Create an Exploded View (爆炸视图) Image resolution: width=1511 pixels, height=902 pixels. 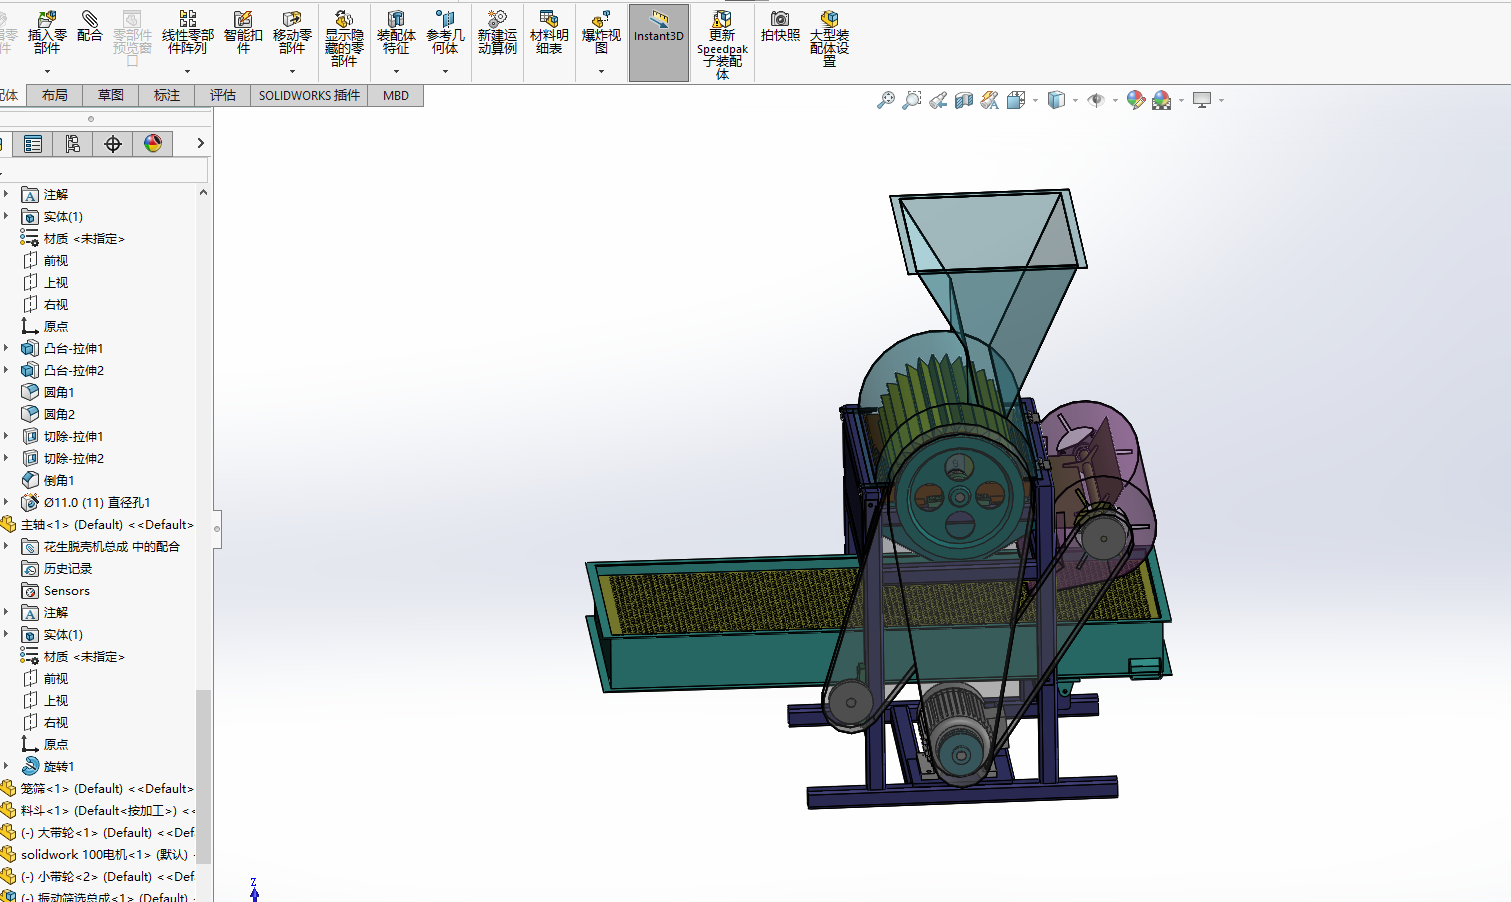(x=601, y=33)
